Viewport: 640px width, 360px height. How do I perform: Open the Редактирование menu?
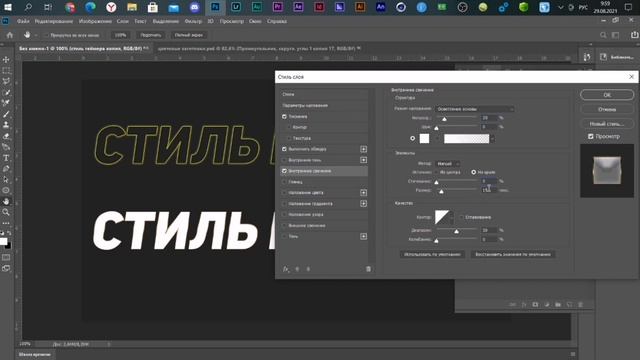click(53, 21)
